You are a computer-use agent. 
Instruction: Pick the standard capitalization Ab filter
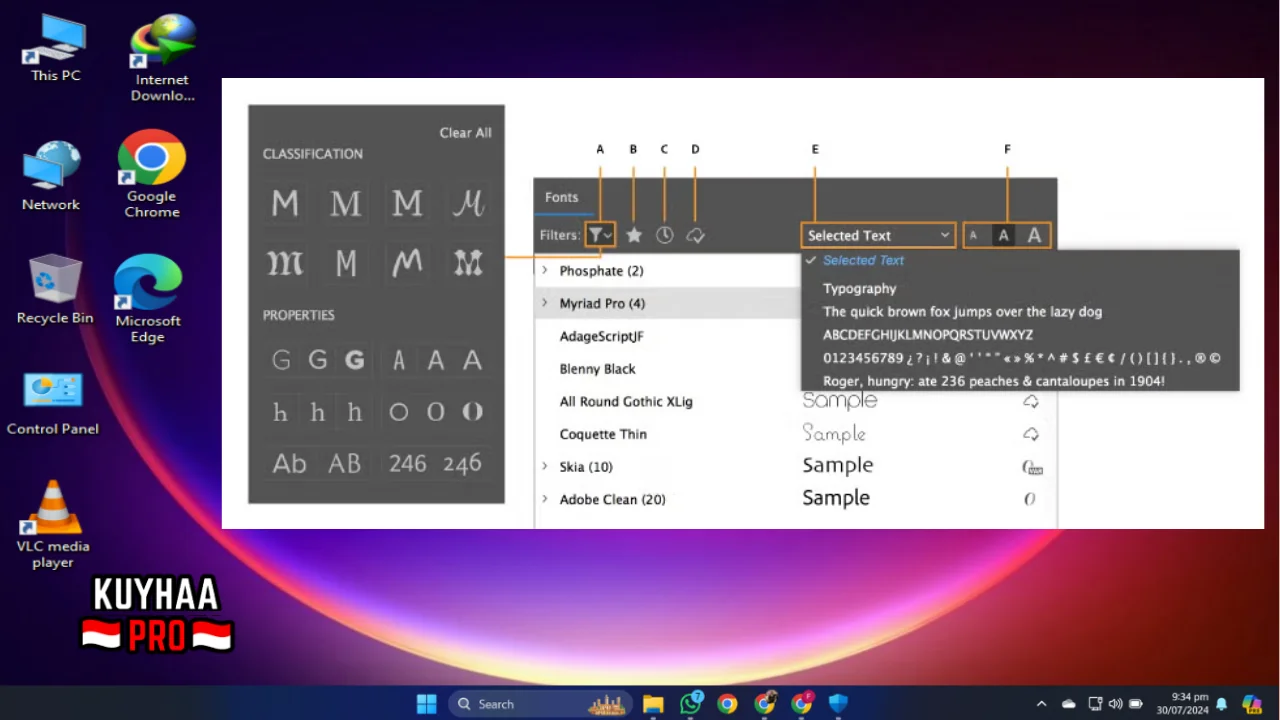[290, 464]
